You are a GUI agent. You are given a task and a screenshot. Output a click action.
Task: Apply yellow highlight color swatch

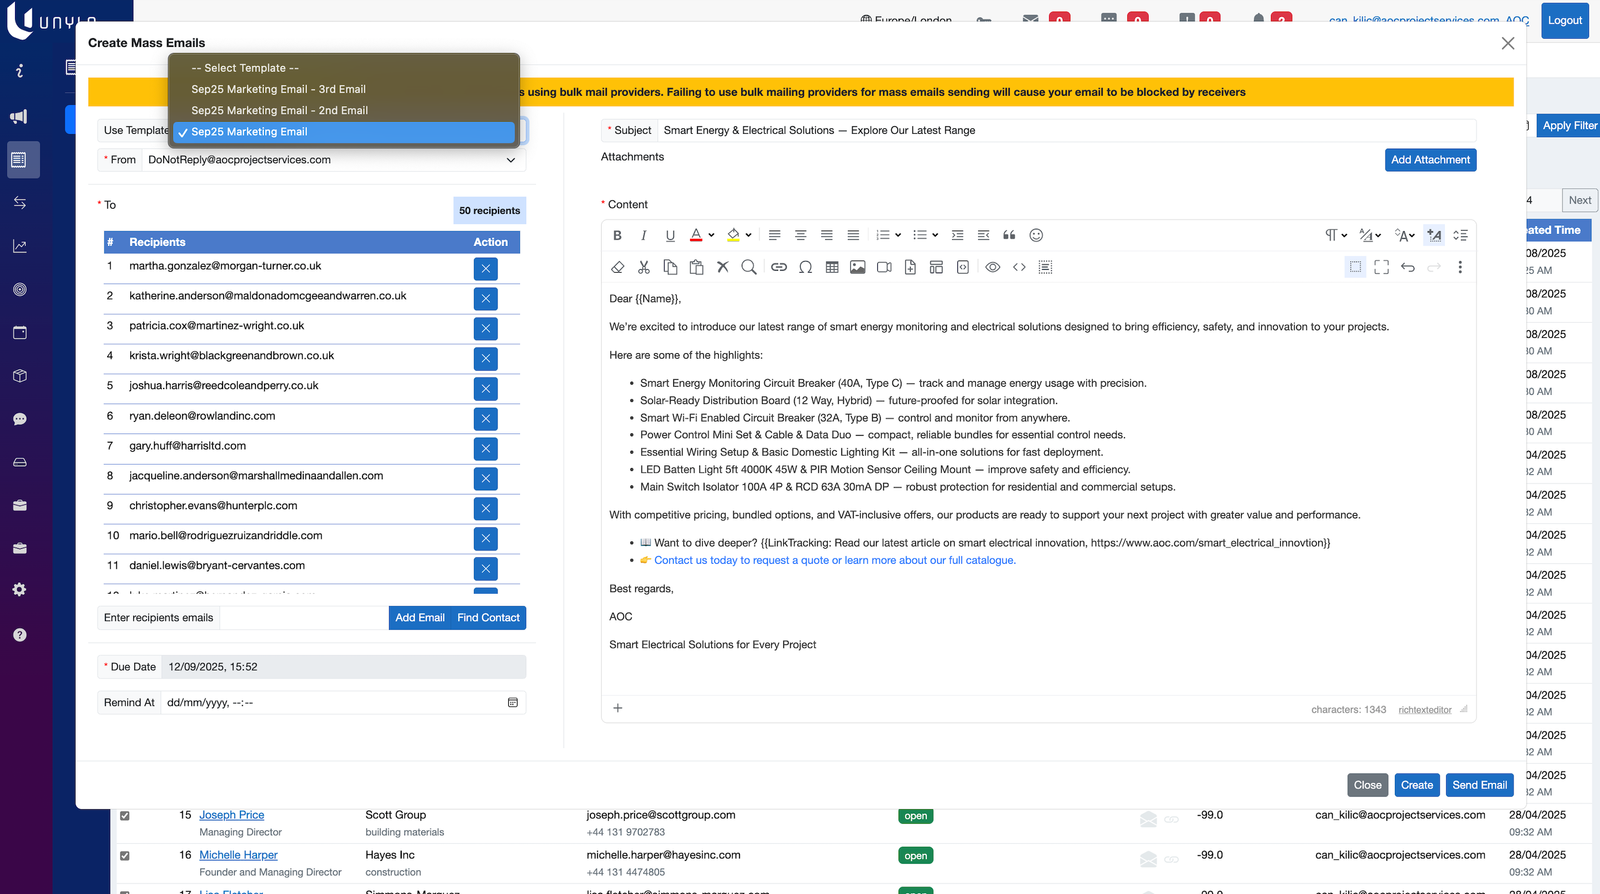pos(733,236)
